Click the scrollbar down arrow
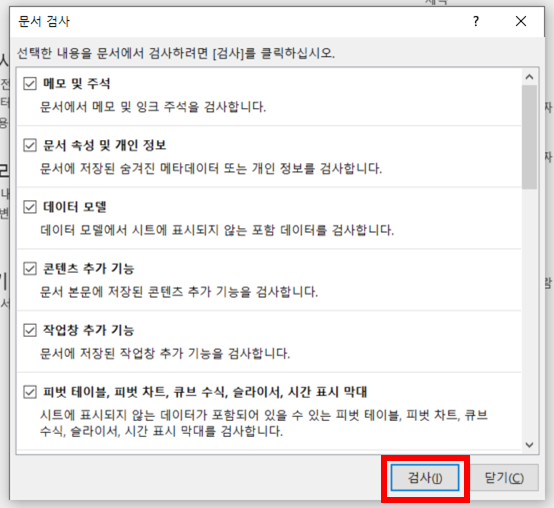 coord(529,445)
